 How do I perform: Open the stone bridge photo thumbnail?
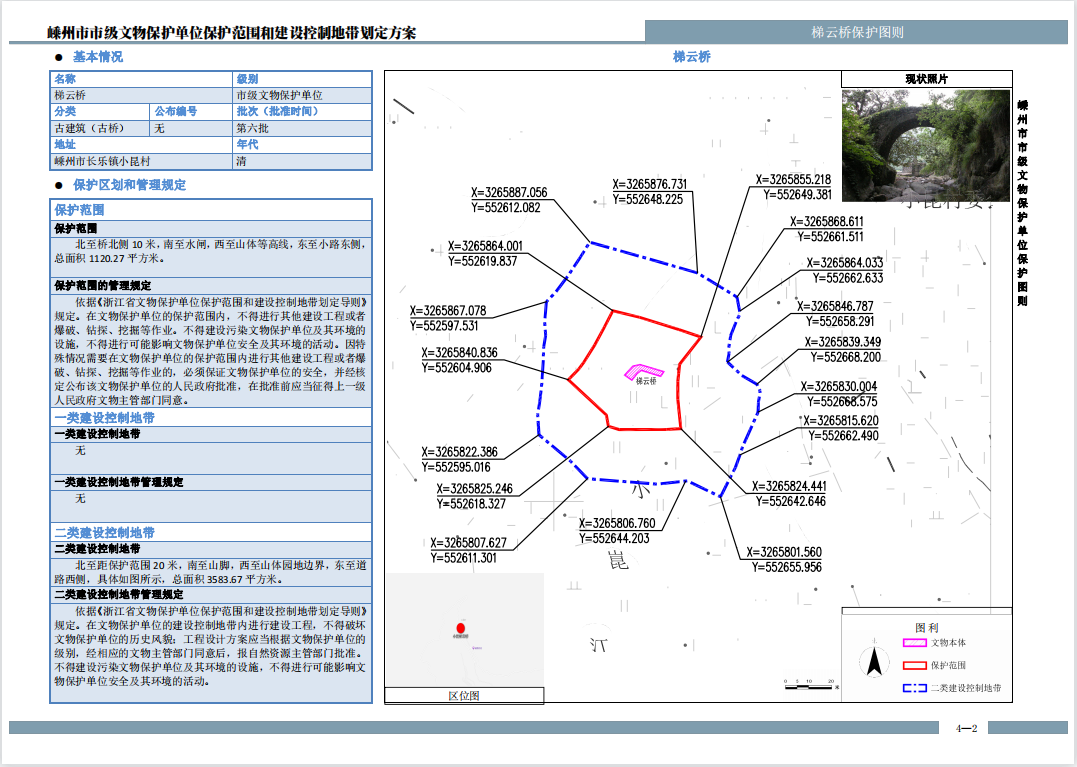coord(926,145)
